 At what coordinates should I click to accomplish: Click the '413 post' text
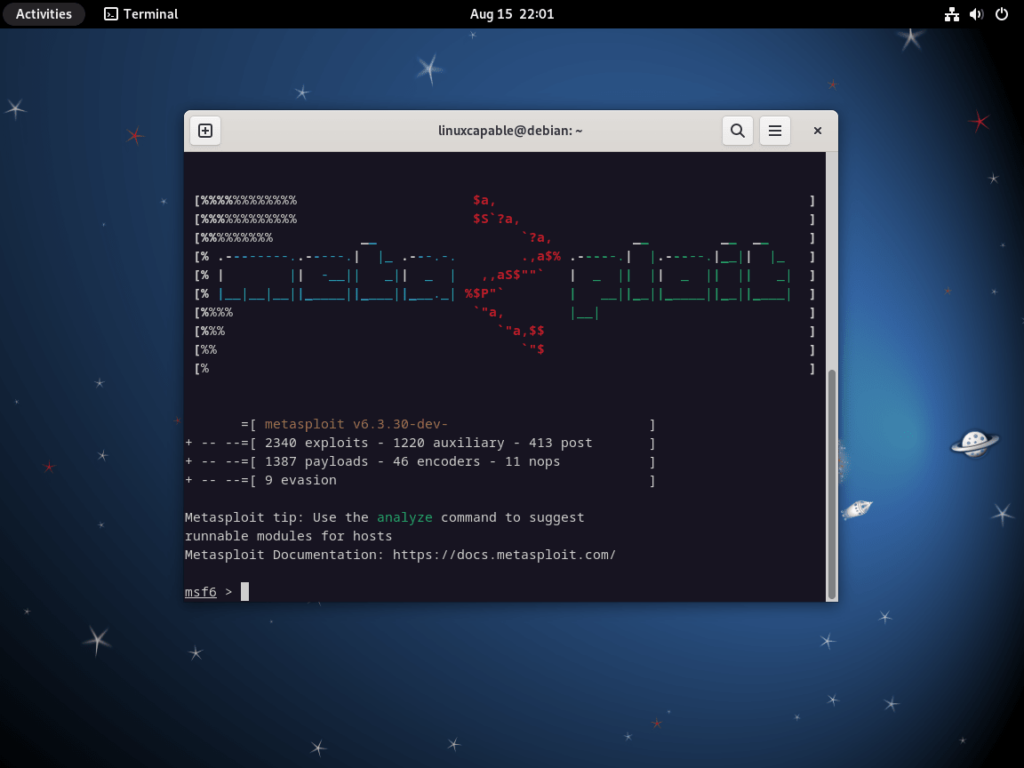560,443
